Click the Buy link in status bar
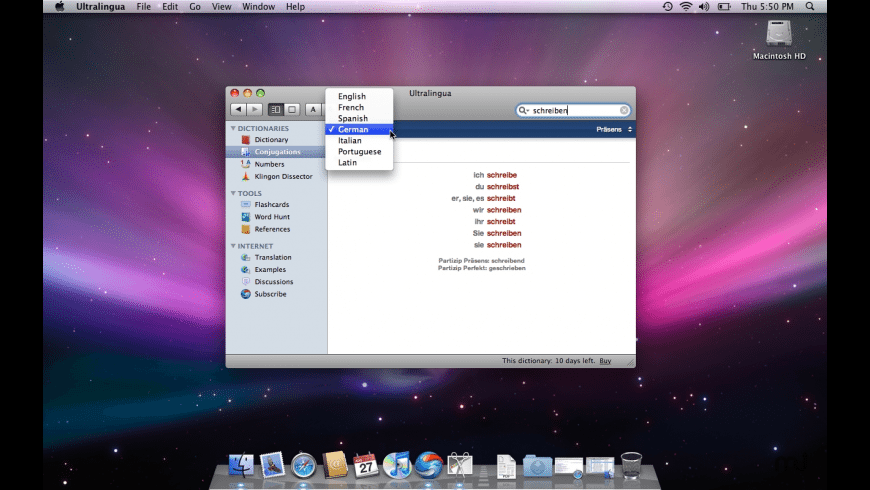The height and width of the screenshot is (490, 870). coord(605,361)
